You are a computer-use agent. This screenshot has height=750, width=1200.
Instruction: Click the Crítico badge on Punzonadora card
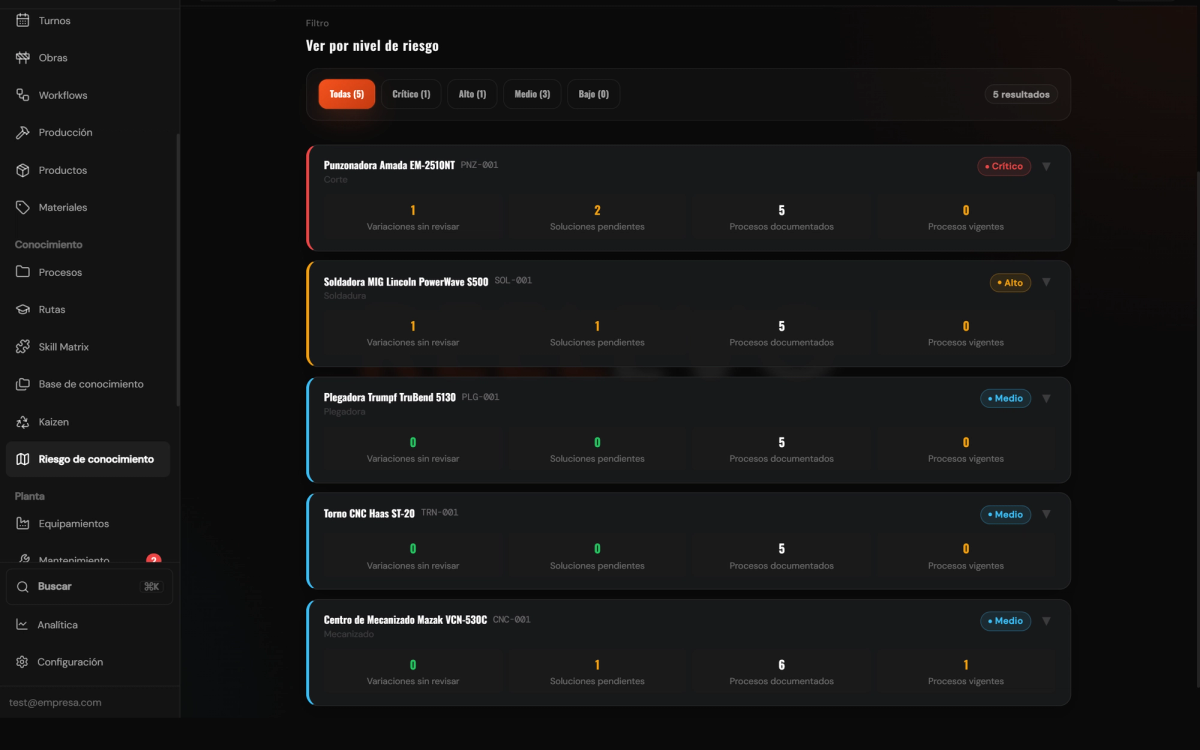[1004, 166]
